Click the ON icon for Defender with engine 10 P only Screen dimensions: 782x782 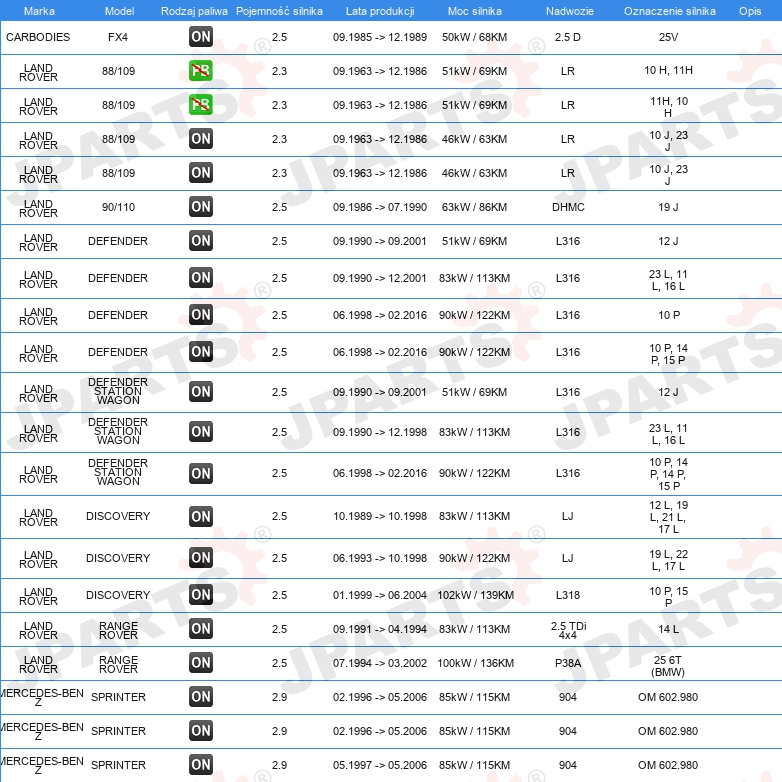point(200,315)
